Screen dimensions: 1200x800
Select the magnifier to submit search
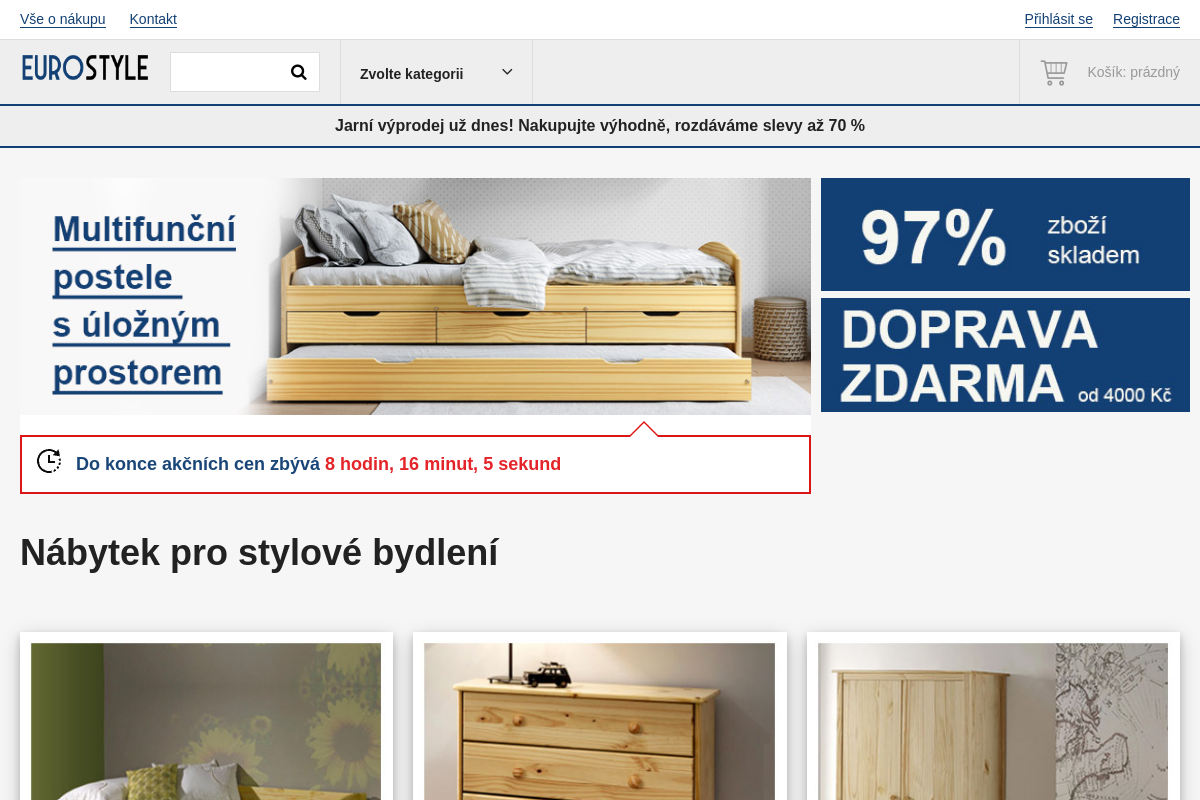click(x=298, y=71)
